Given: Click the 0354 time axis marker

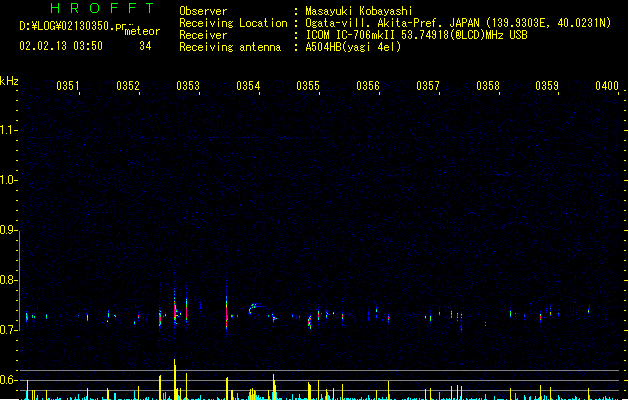Looking at the screenshot, I should click(x=248, y=85).
